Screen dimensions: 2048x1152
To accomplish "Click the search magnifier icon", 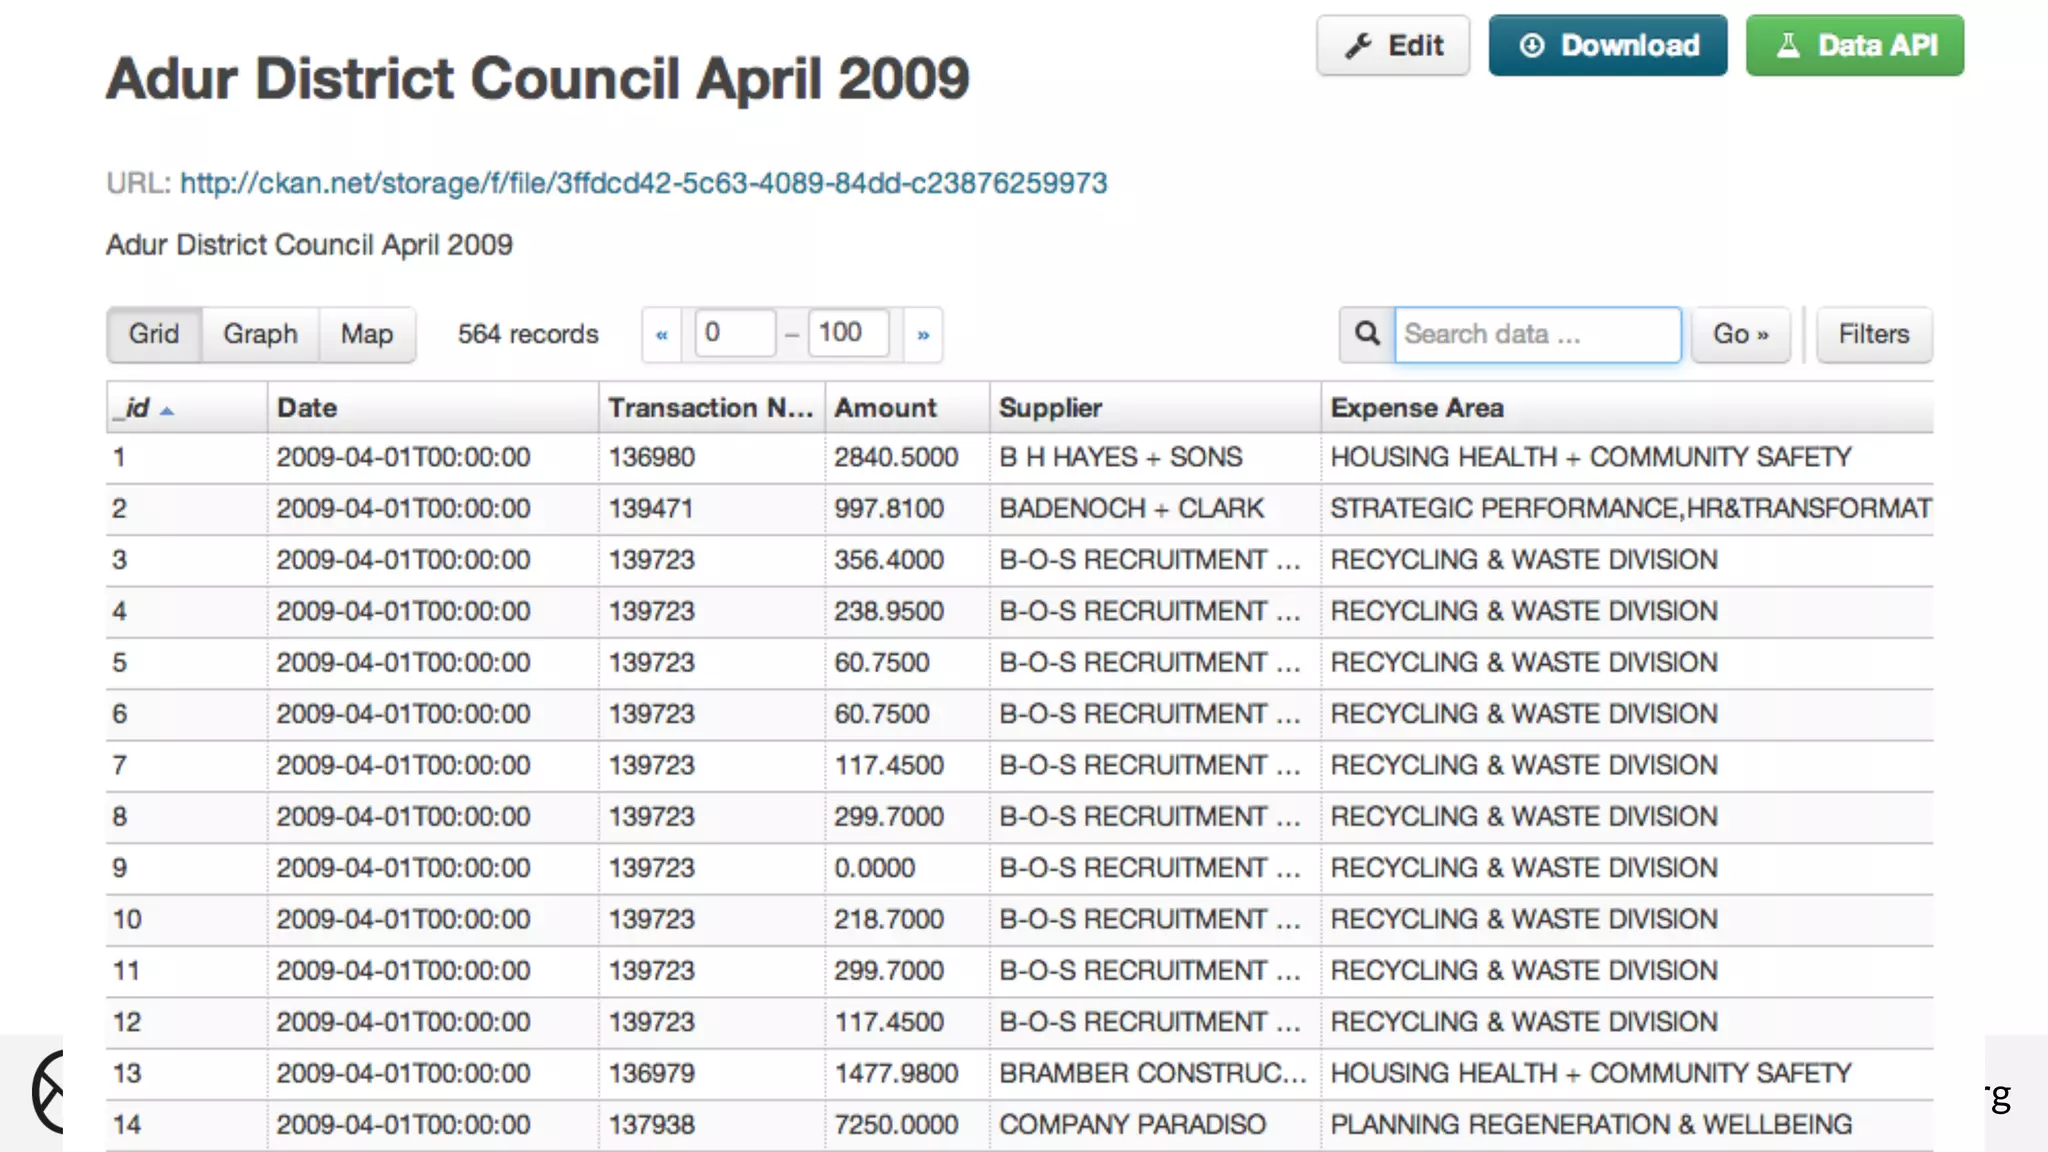I will [x=1367, y=334].
